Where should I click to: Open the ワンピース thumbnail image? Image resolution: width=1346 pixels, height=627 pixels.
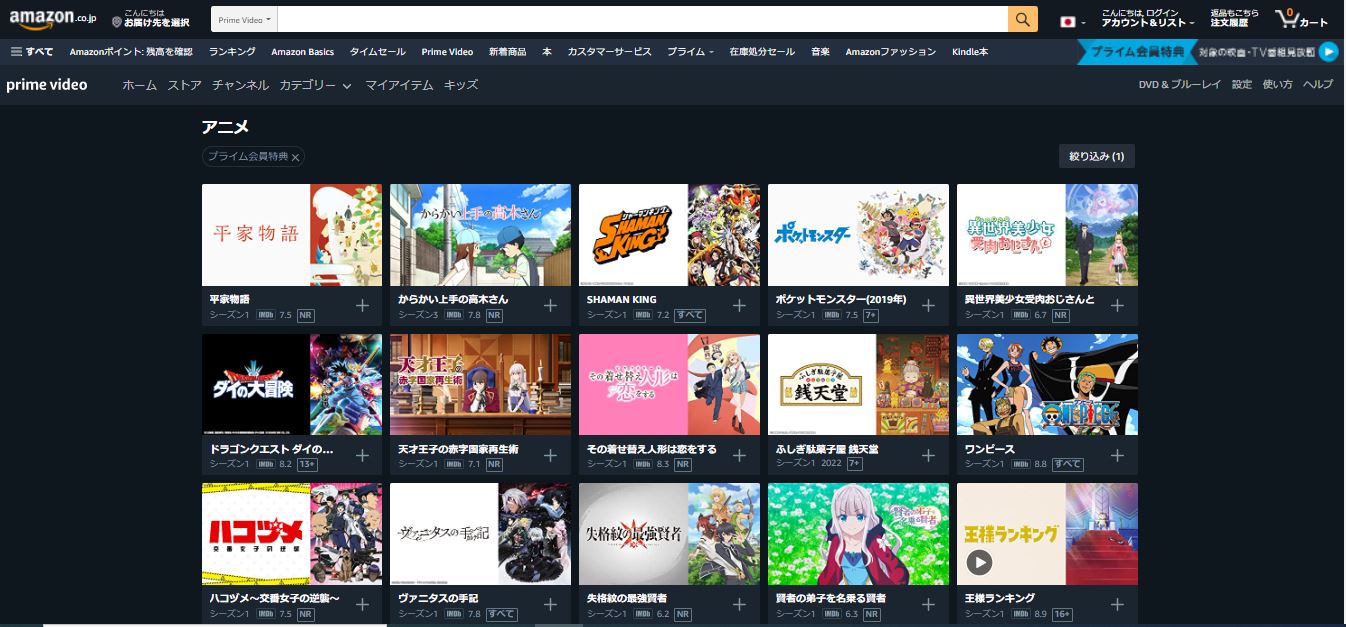click(x=1047, y=385)
